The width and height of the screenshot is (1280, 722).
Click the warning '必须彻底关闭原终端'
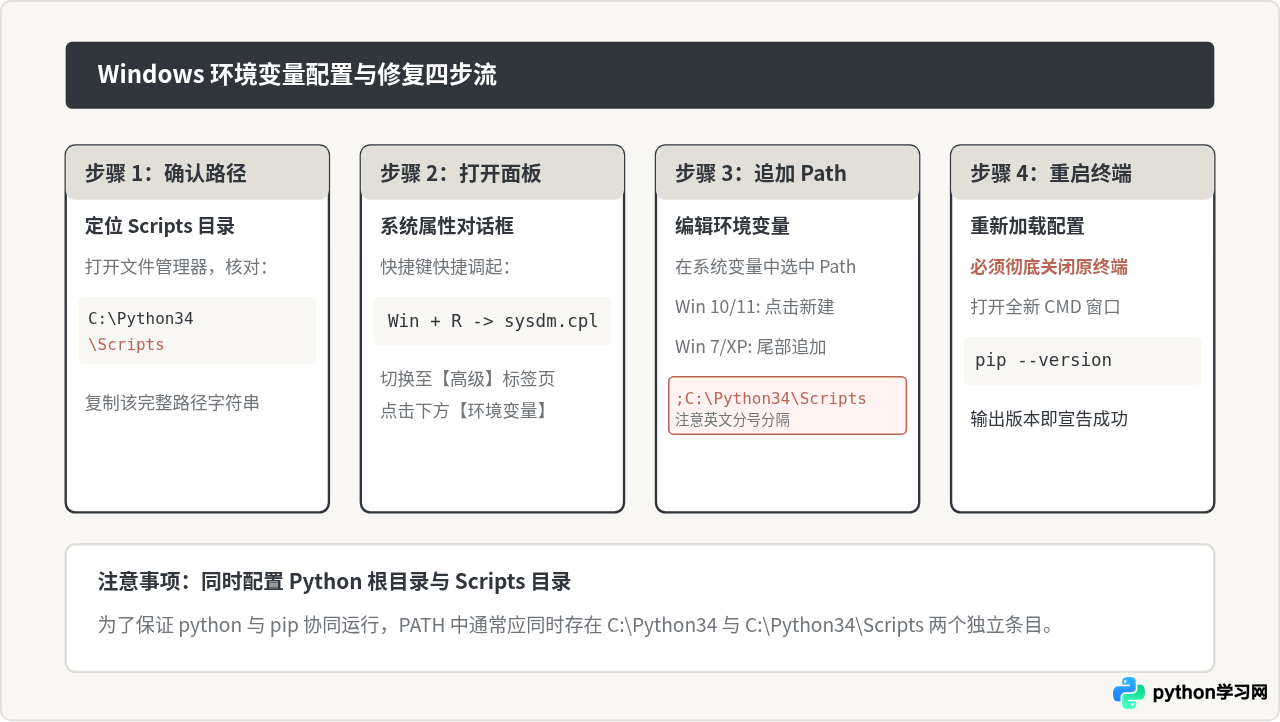(1049, 267)
